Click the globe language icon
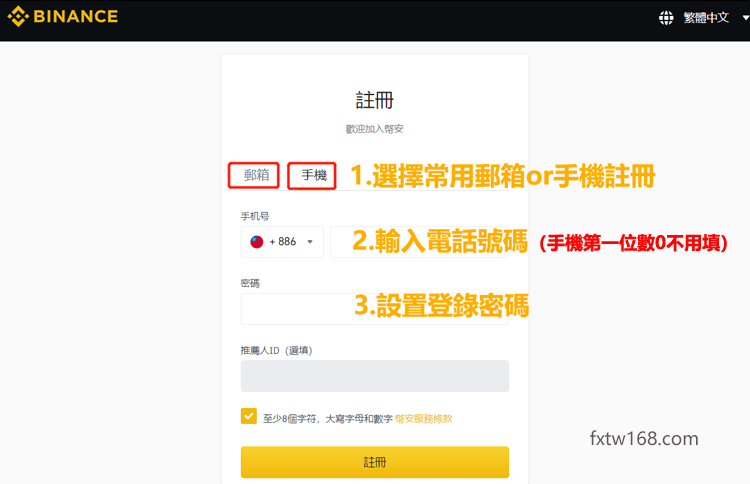Image resolution: width=750 pixels, height=484 pixels. [667, 18]
